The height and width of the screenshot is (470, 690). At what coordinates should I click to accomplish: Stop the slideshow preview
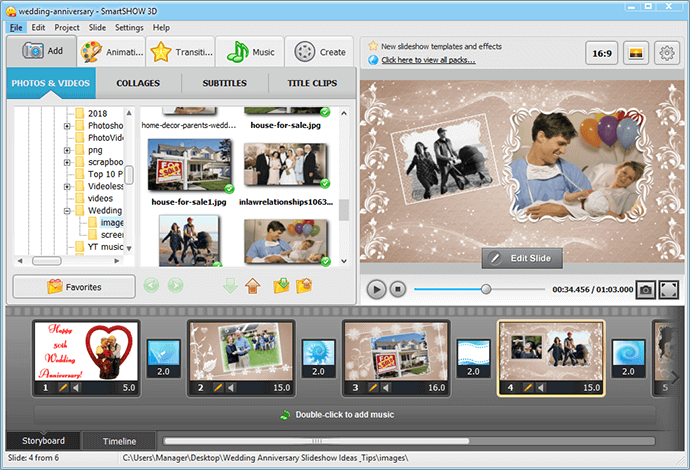[x=398, y=289]
